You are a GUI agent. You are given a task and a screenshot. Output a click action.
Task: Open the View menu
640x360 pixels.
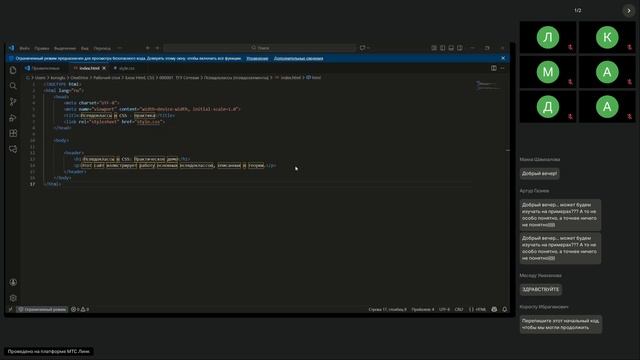[x=84, y=48]
